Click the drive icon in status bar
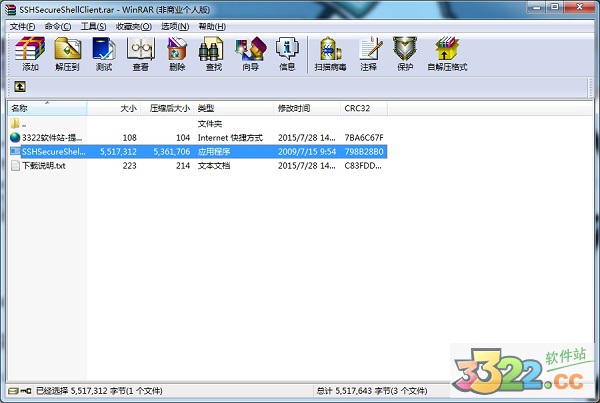Viewport: 600px width, 403px height. coord(13,391)
